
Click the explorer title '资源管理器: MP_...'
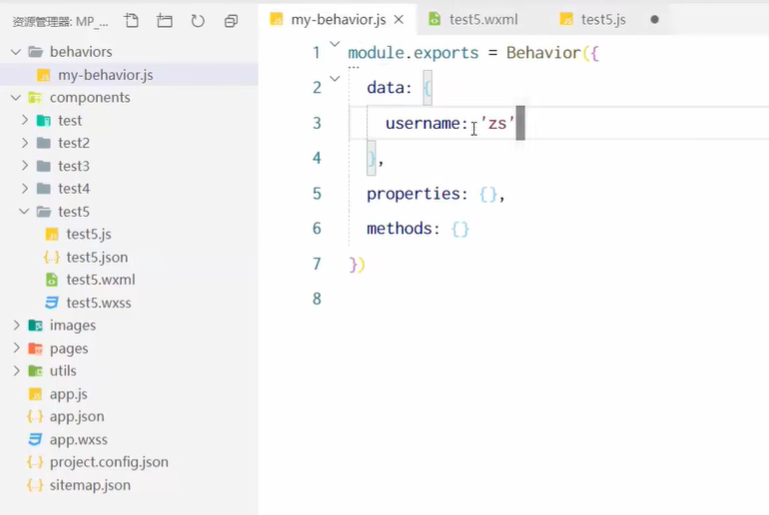click(60, 22)
